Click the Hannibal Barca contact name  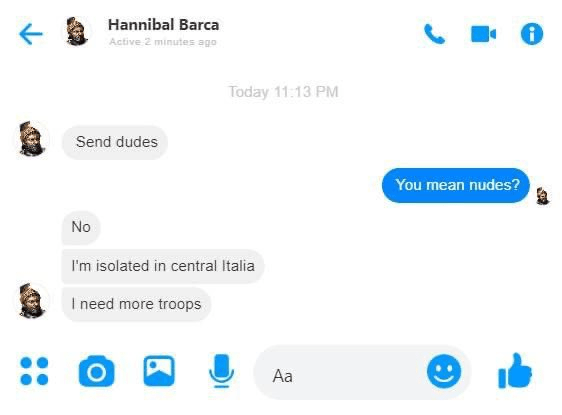[x=163, y=25]
